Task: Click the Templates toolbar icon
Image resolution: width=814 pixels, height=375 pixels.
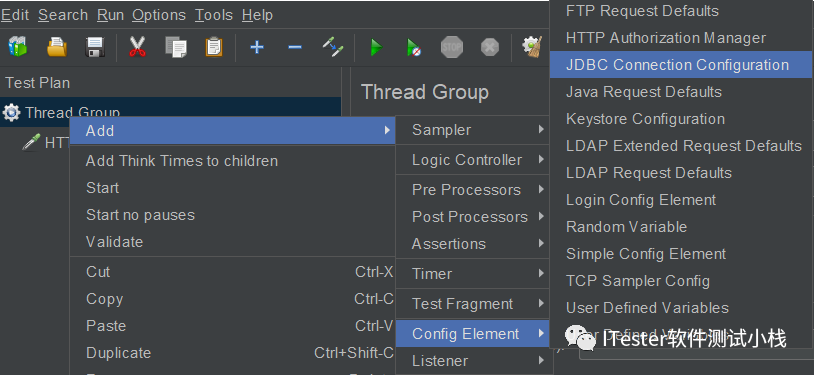Action: (18, 47)
